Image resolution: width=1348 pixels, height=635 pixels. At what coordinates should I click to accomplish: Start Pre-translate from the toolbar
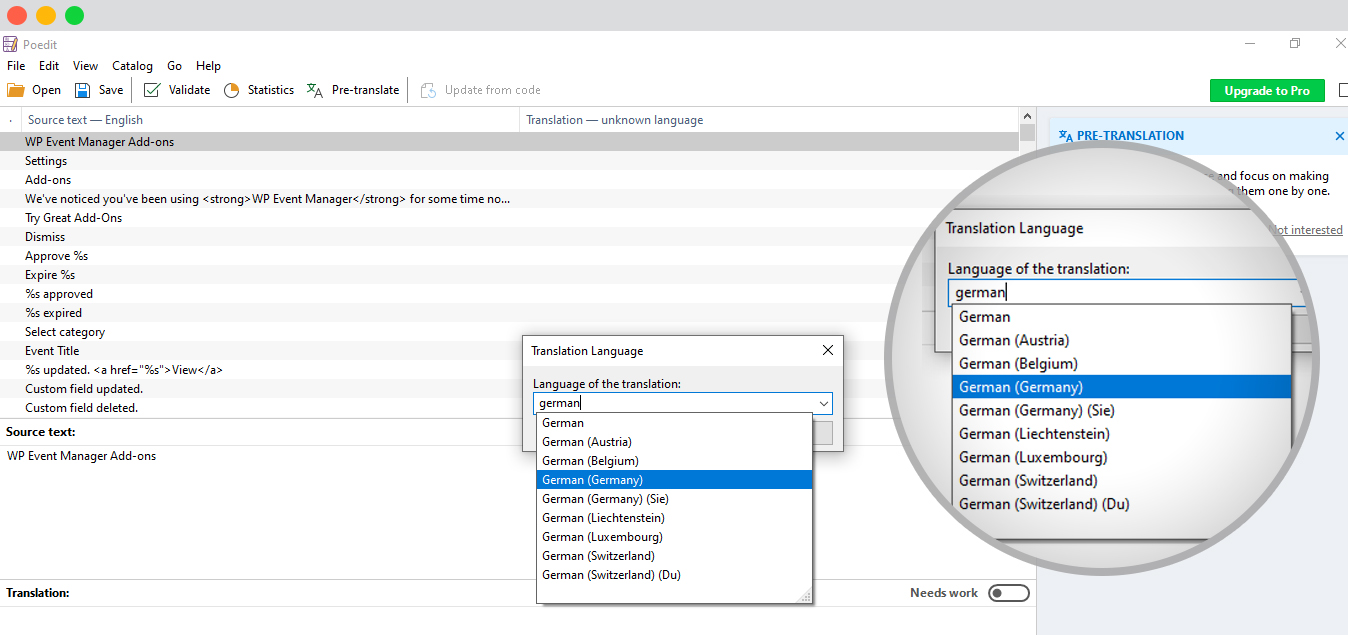[352, 90]
